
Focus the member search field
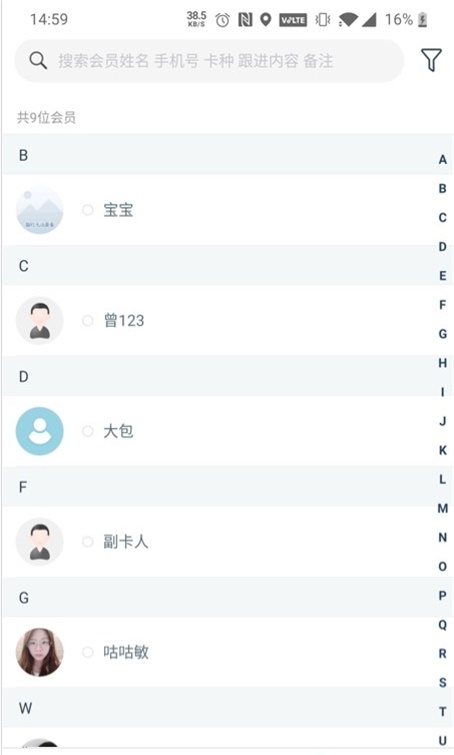point(209,61)
